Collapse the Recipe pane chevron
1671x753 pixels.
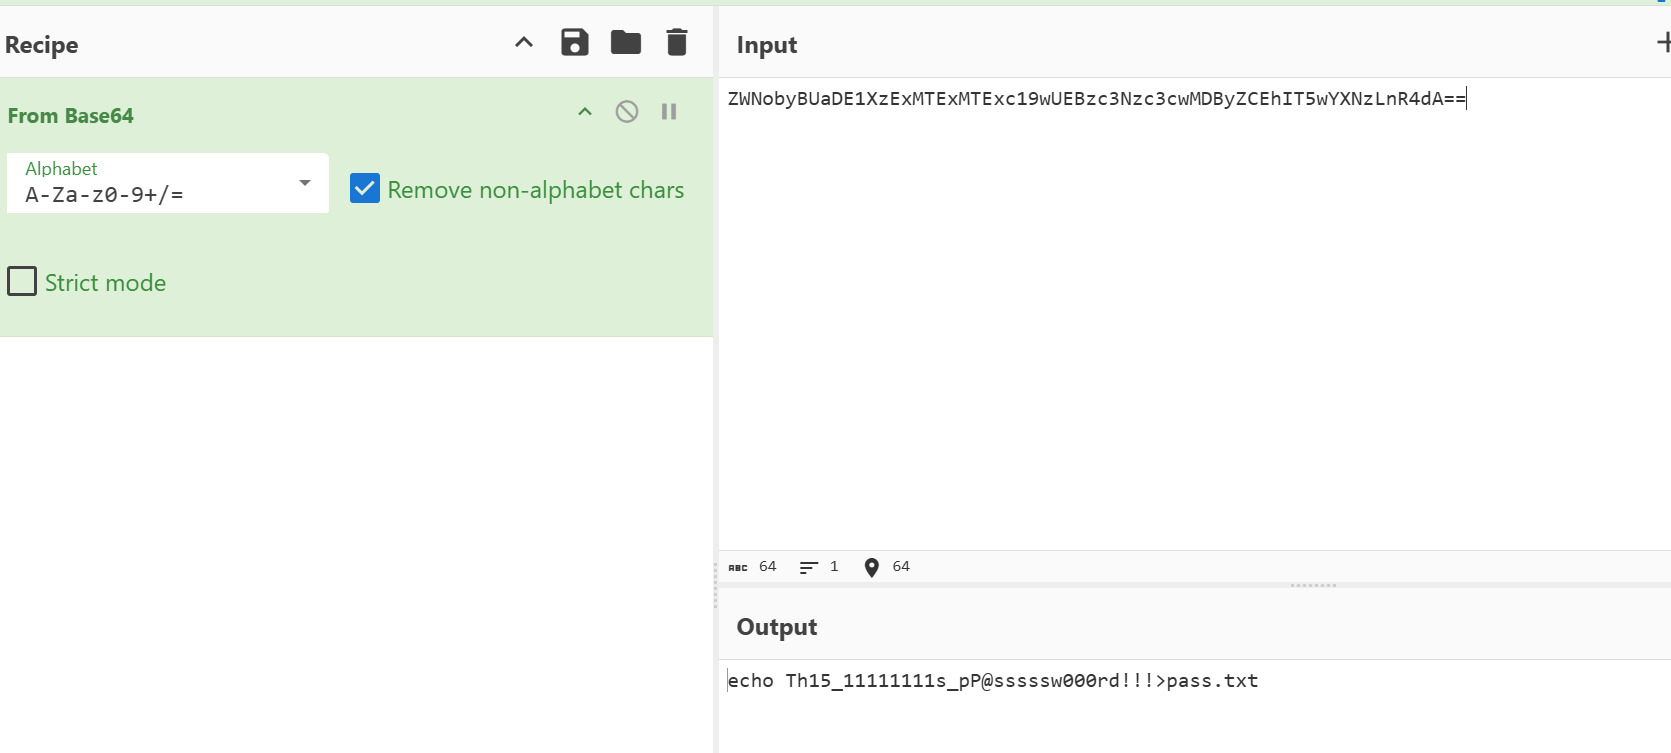[524, 42]
